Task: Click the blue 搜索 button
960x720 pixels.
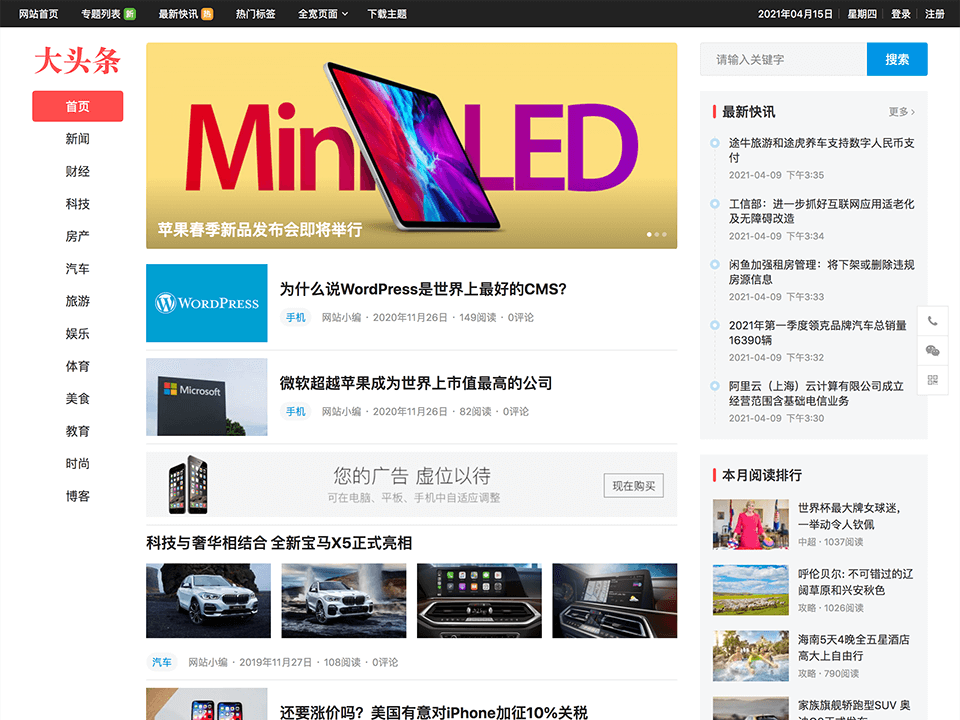Action: [x=896, y=59]
